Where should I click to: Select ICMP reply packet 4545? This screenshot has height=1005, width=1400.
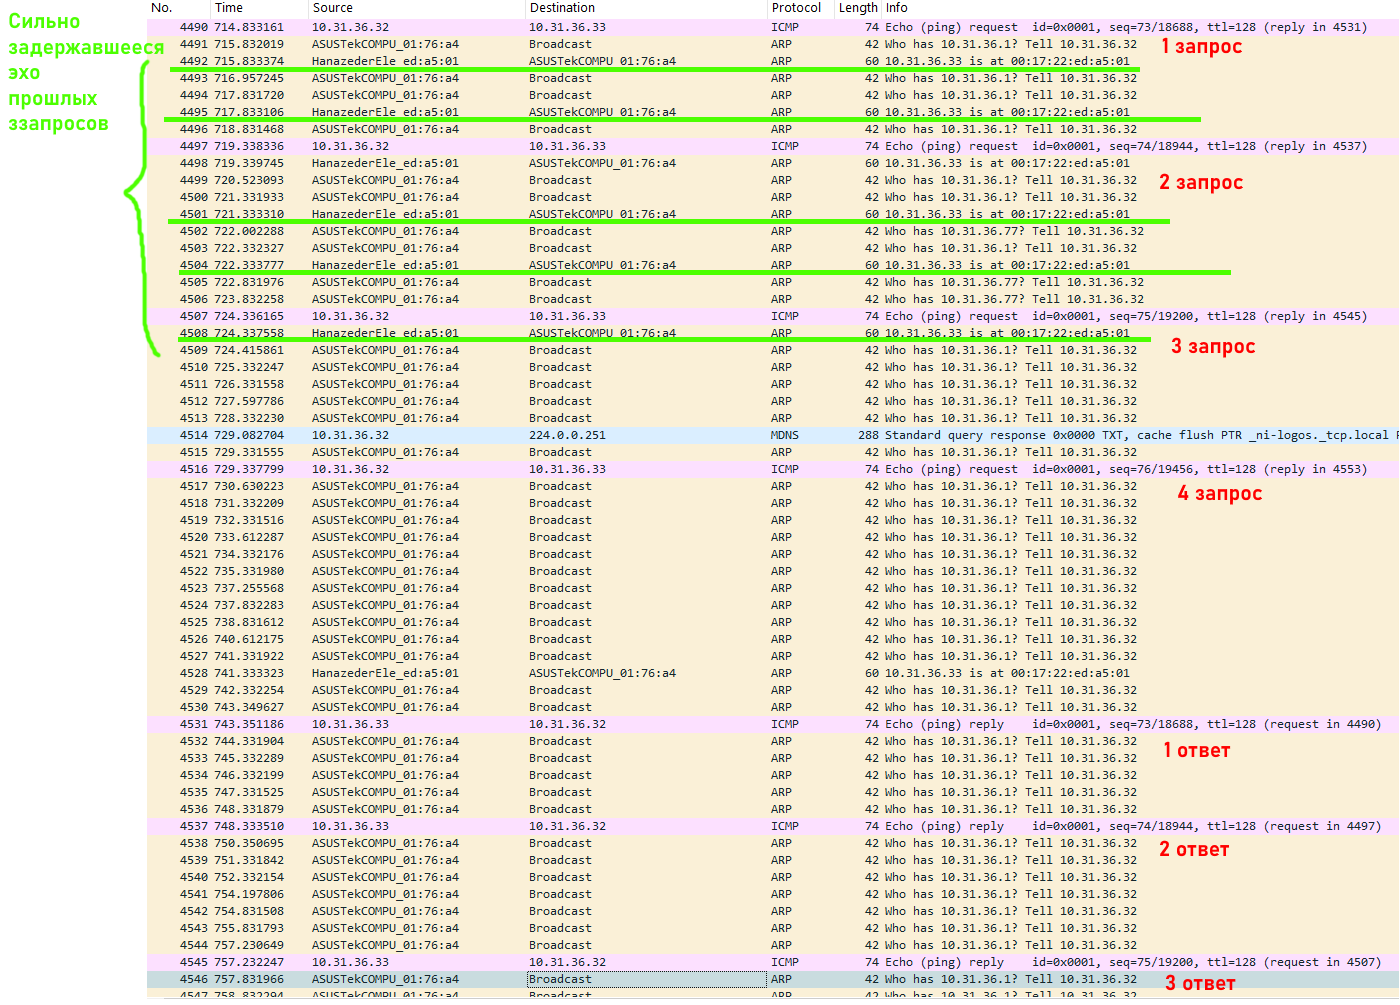tap(600, 962)
